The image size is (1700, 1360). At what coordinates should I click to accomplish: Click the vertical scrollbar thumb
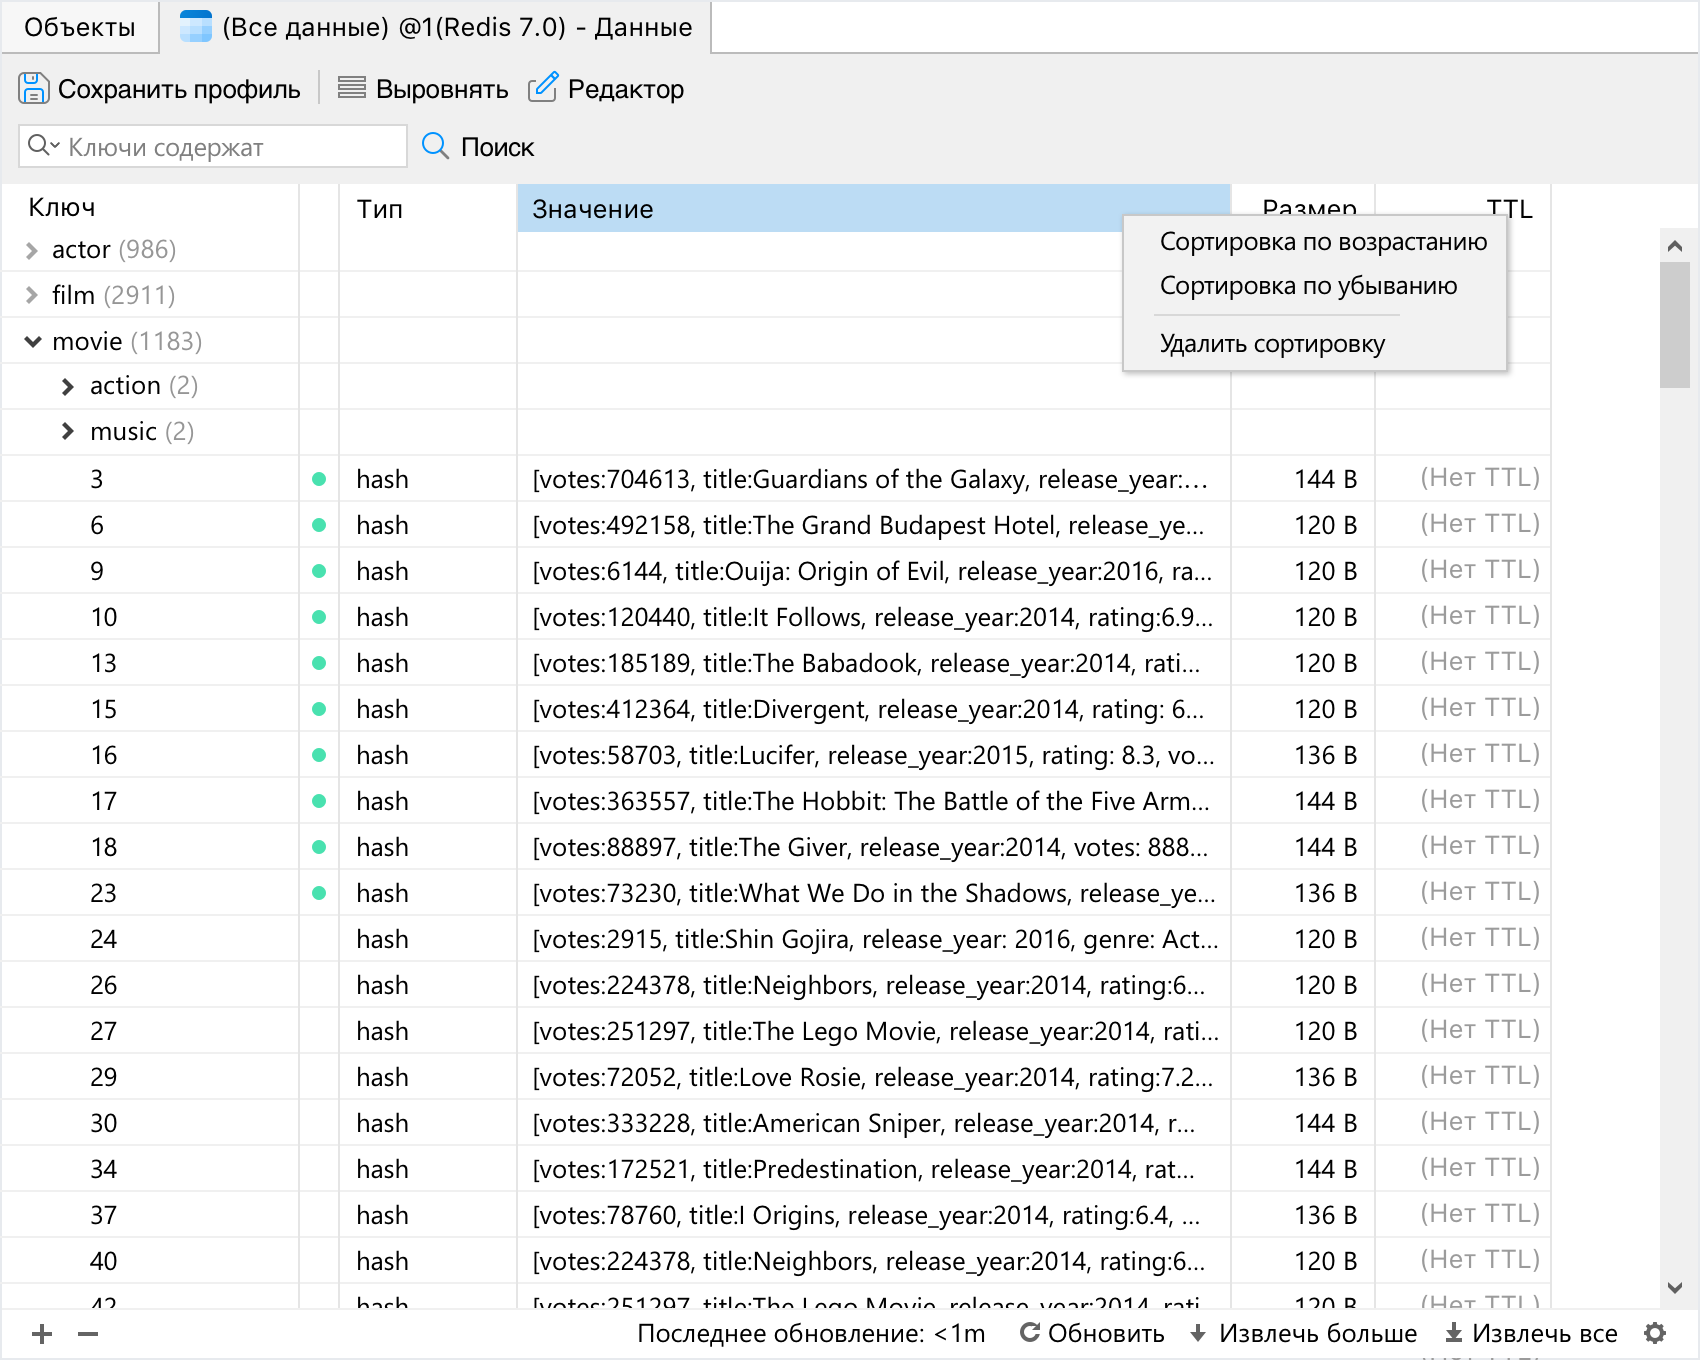point(1675,325)
